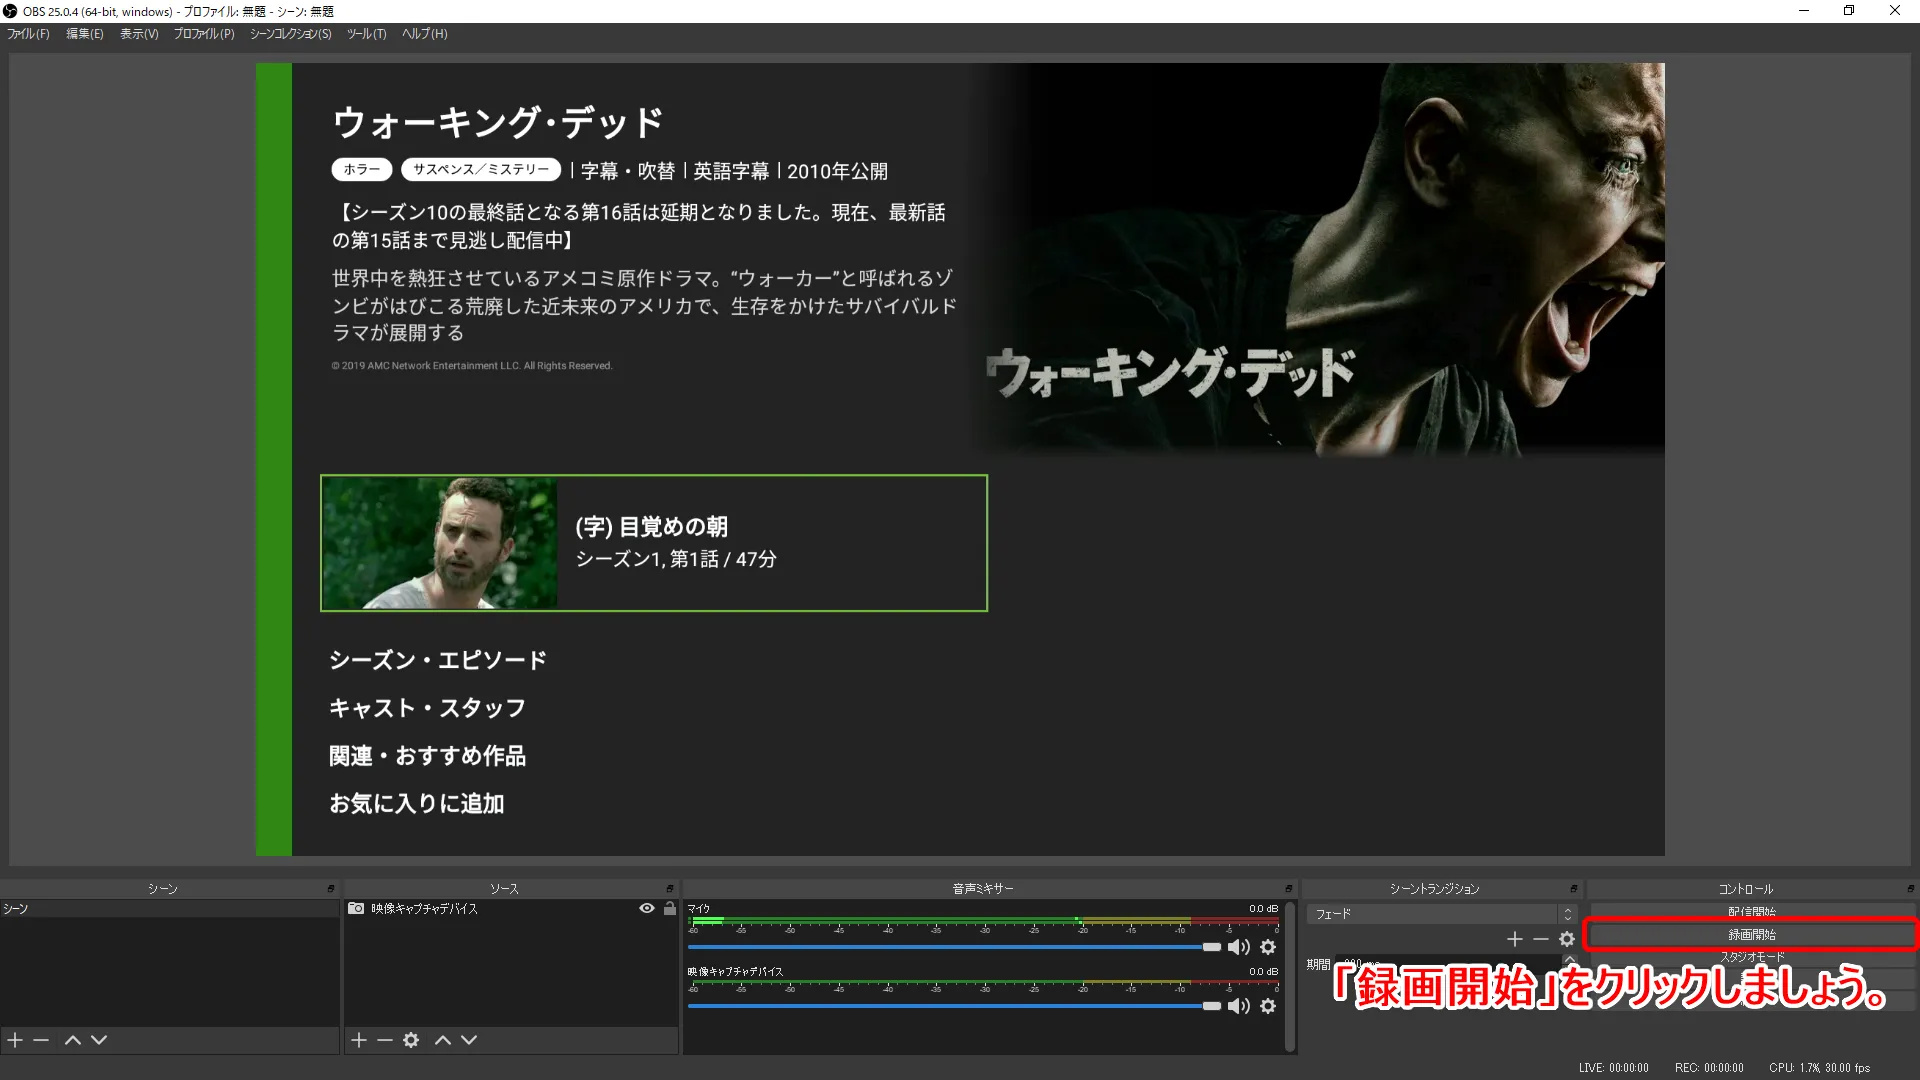Open the ツール(T) menu
1920x1080 pixels.
366,34
